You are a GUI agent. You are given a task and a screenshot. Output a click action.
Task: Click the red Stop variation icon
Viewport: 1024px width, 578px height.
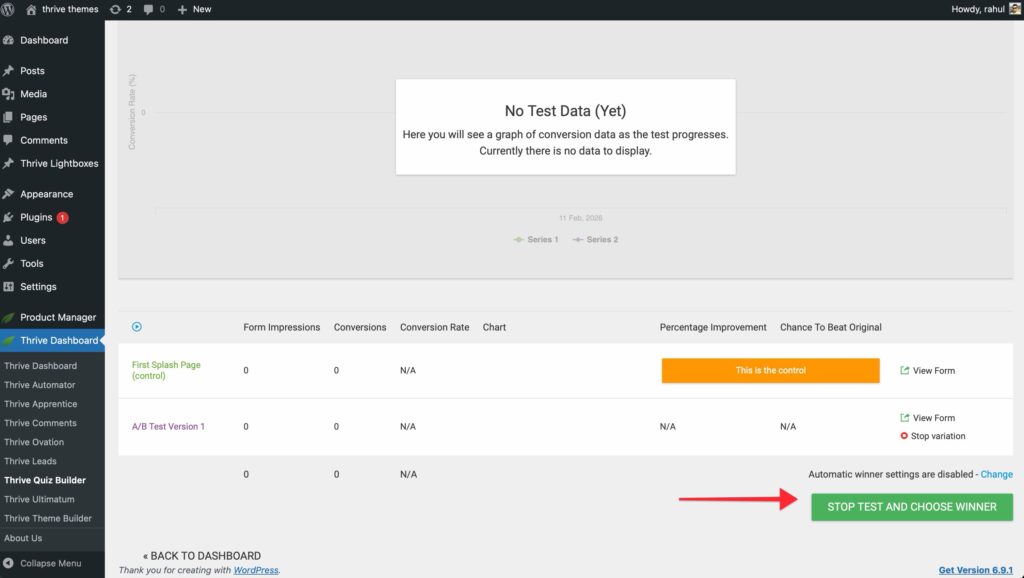pos(904,436)
